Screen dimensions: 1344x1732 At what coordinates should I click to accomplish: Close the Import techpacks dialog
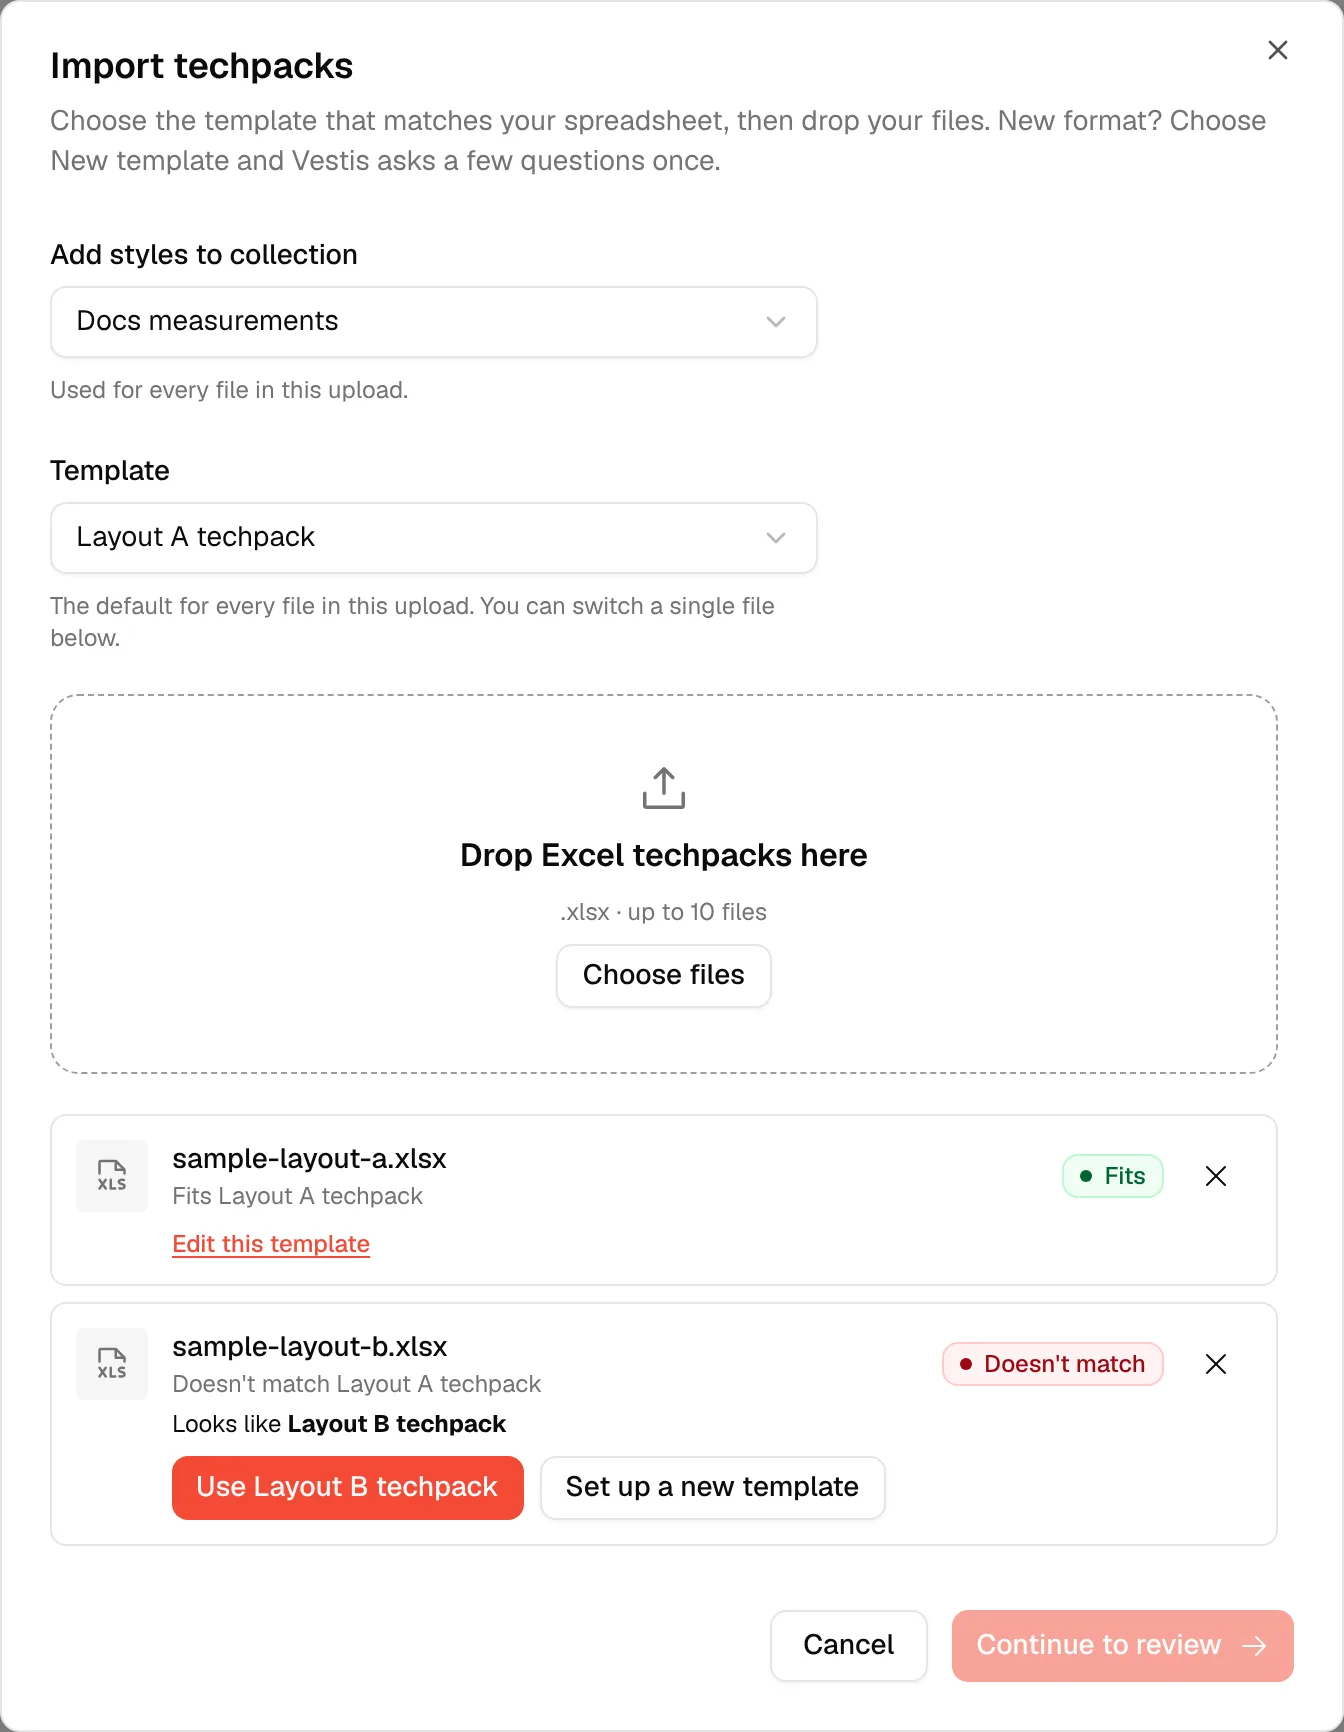tap(1277, 50)
